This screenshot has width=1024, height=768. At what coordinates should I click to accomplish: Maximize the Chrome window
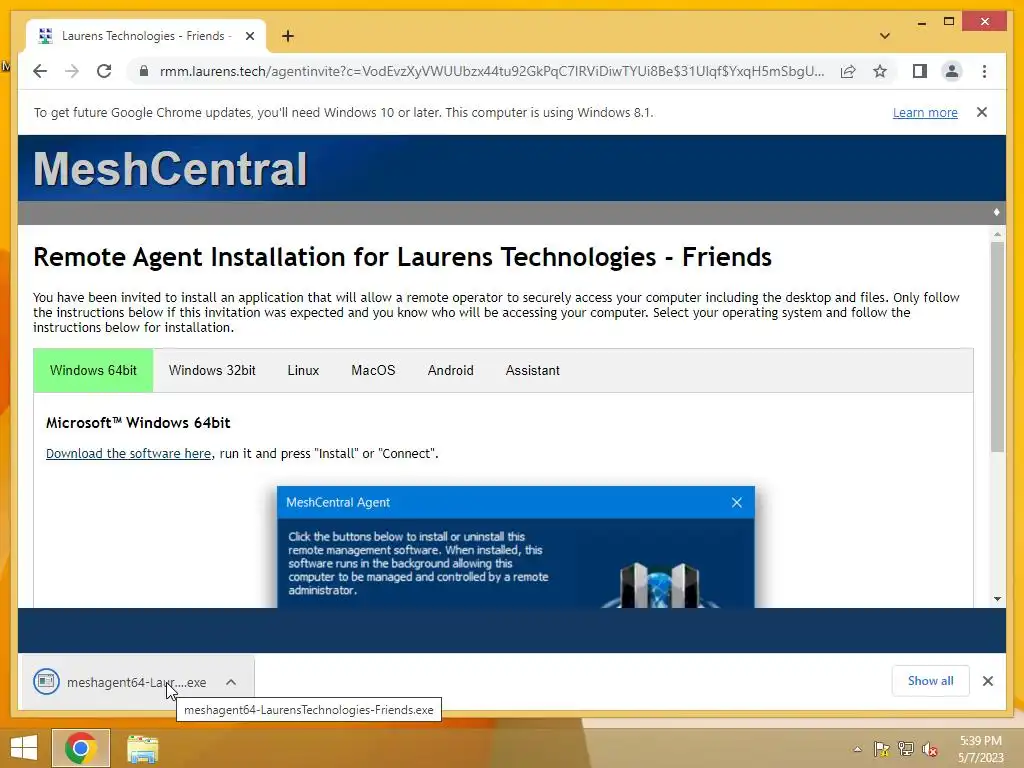pyautogui.click(x=949, y=22)
